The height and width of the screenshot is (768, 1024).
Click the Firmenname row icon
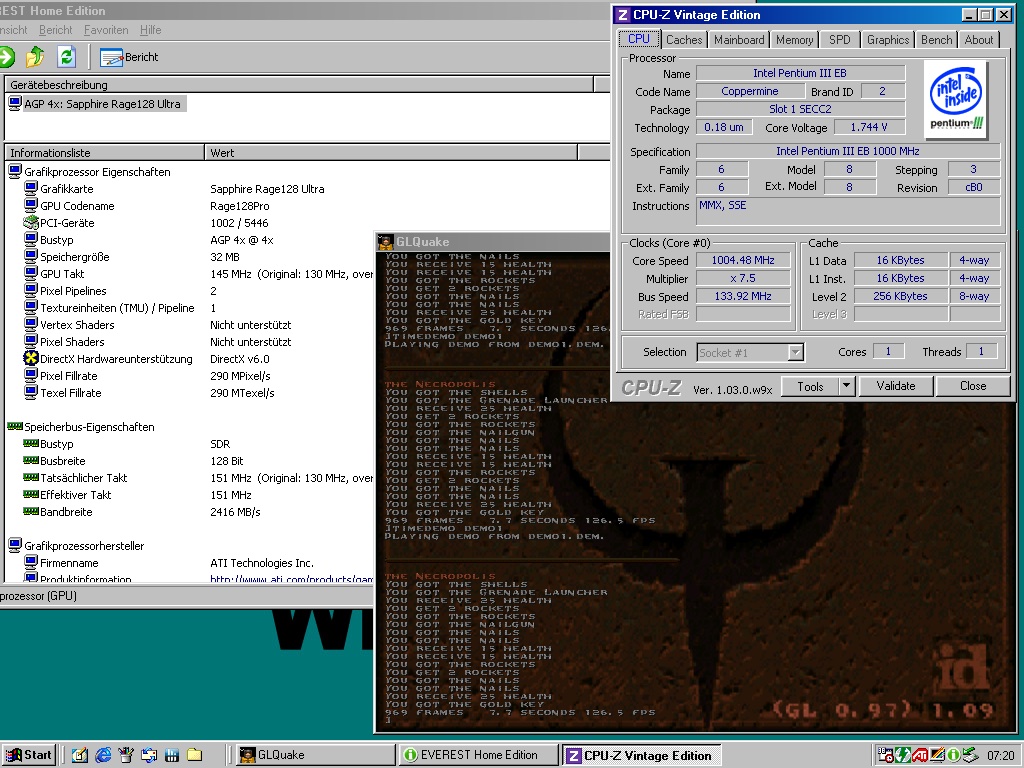coord(31,562)
